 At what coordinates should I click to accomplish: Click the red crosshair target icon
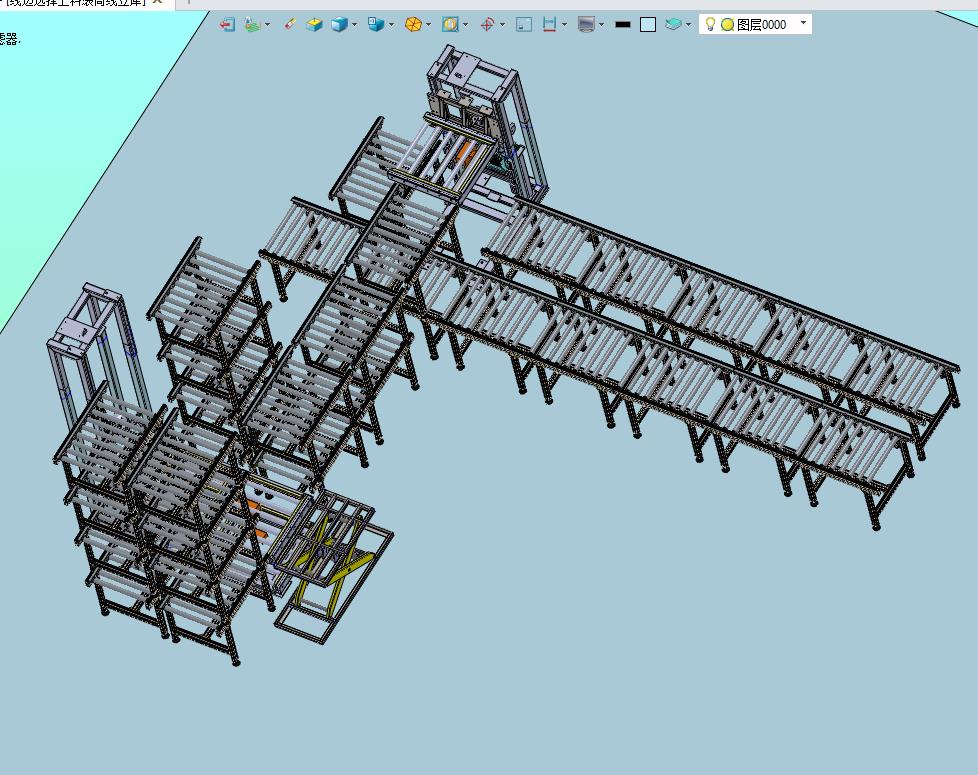pyautogui.click(x=487, y=24)
